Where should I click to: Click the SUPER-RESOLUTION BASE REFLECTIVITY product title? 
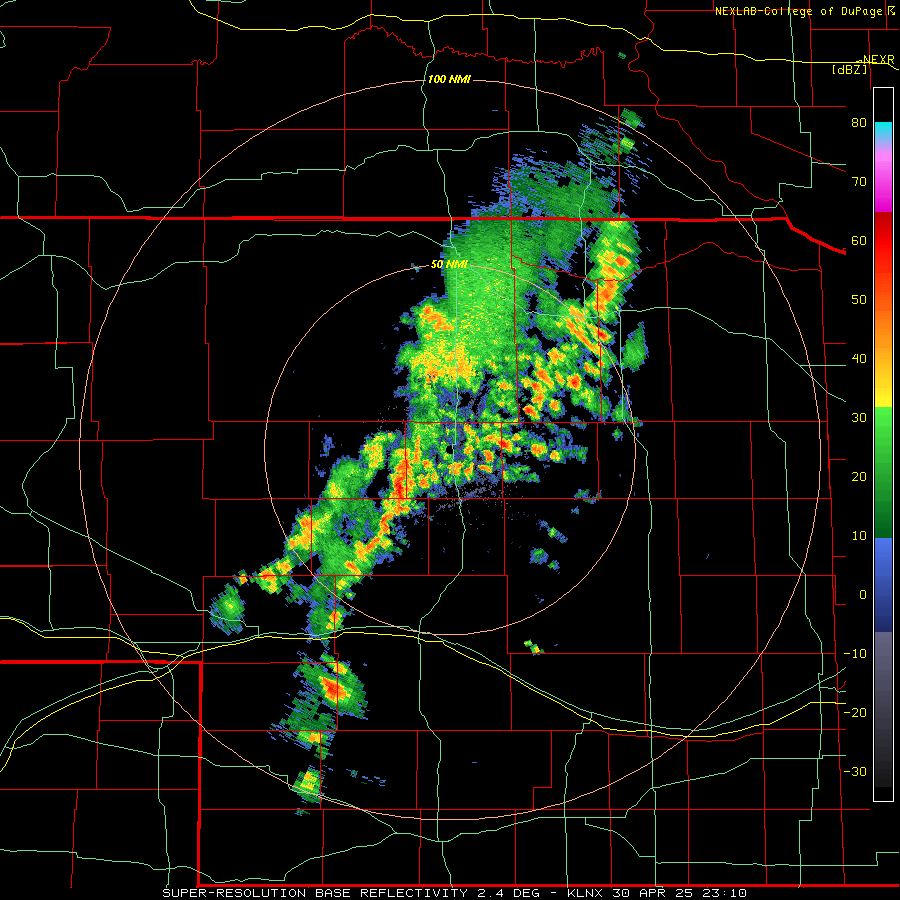coord(315,893)
